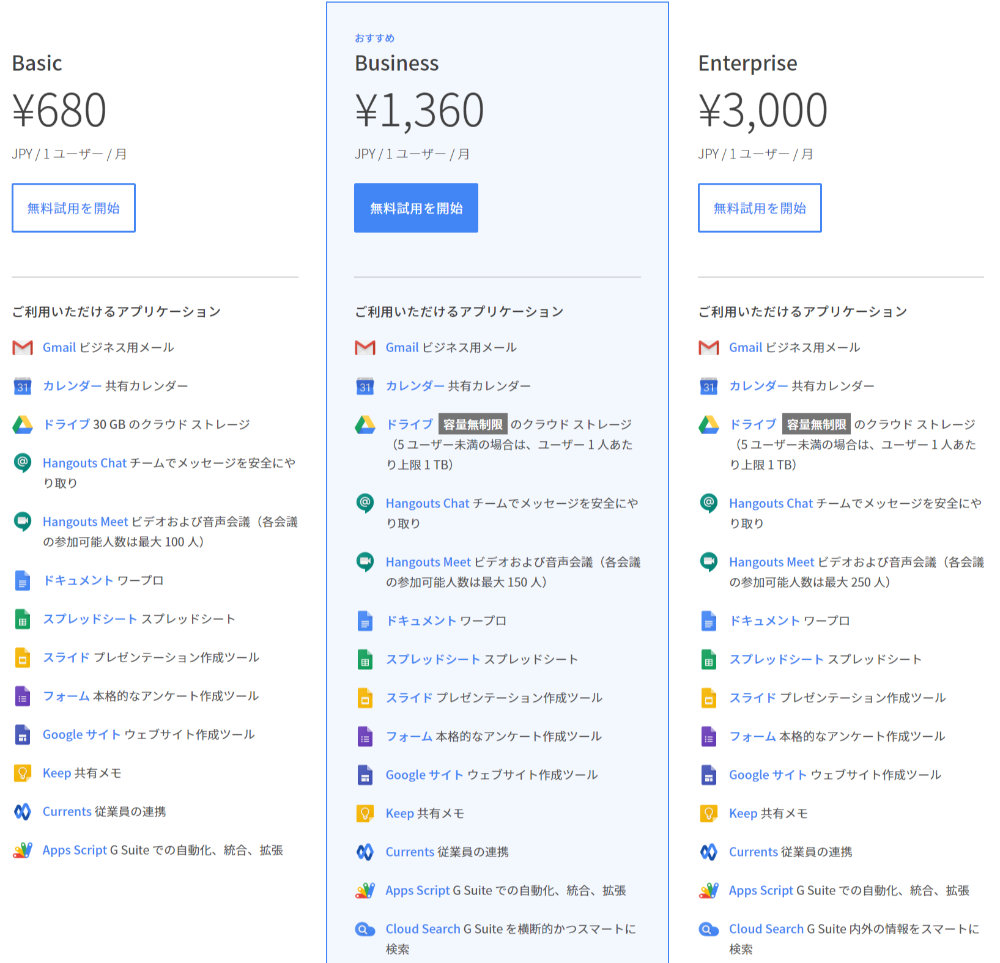The image size is (1000, 963).
Task: Click the Calendar icon in Basic plan
Action: (x=22, y=386)
